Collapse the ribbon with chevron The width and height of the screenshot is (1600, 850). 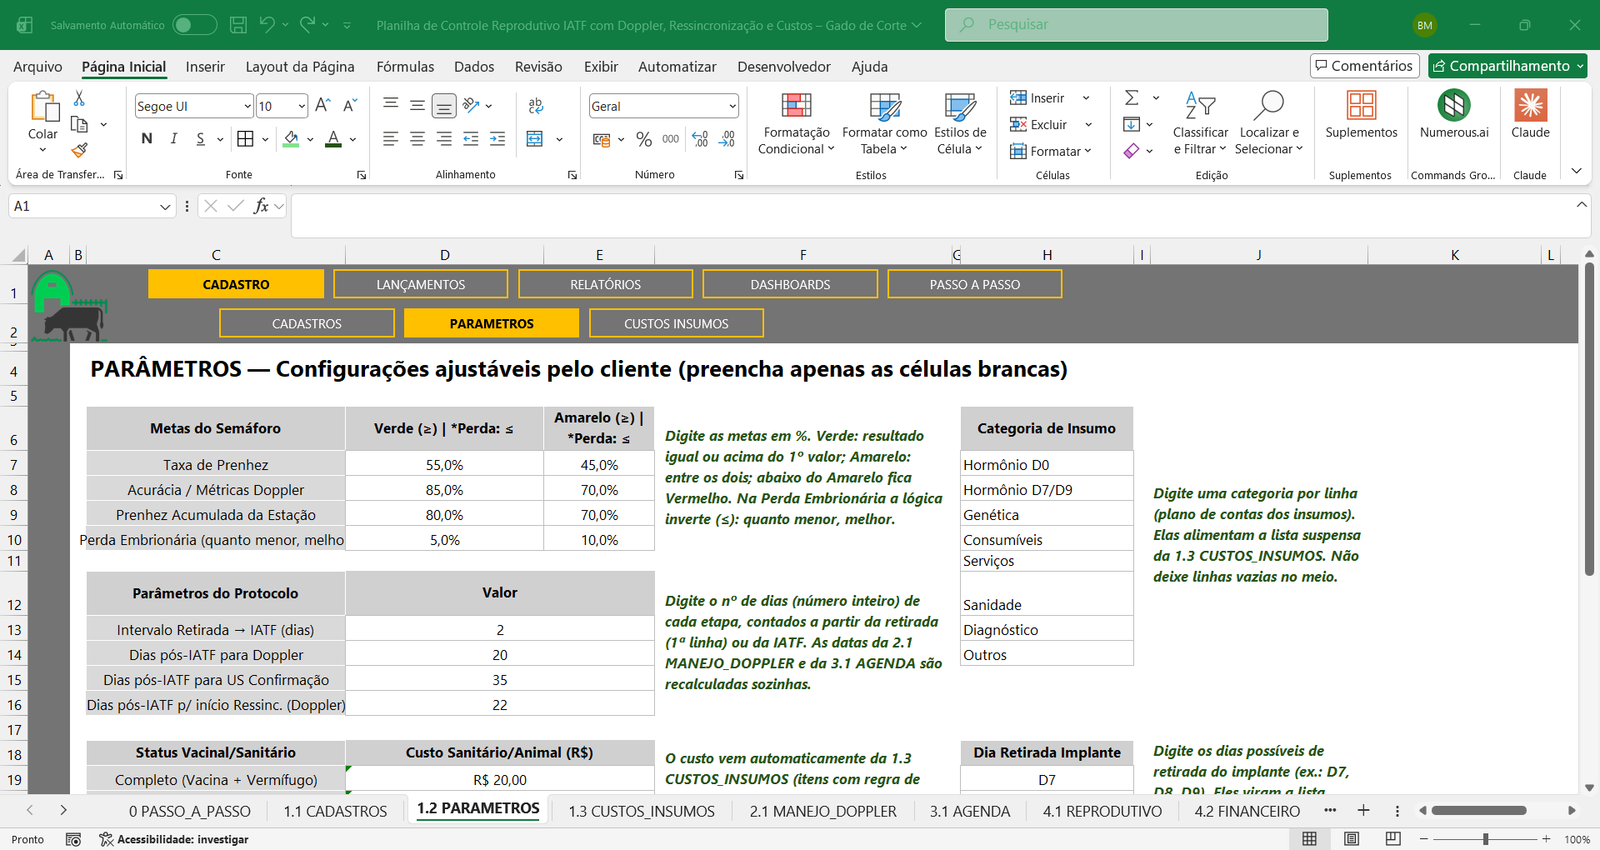1576,171
